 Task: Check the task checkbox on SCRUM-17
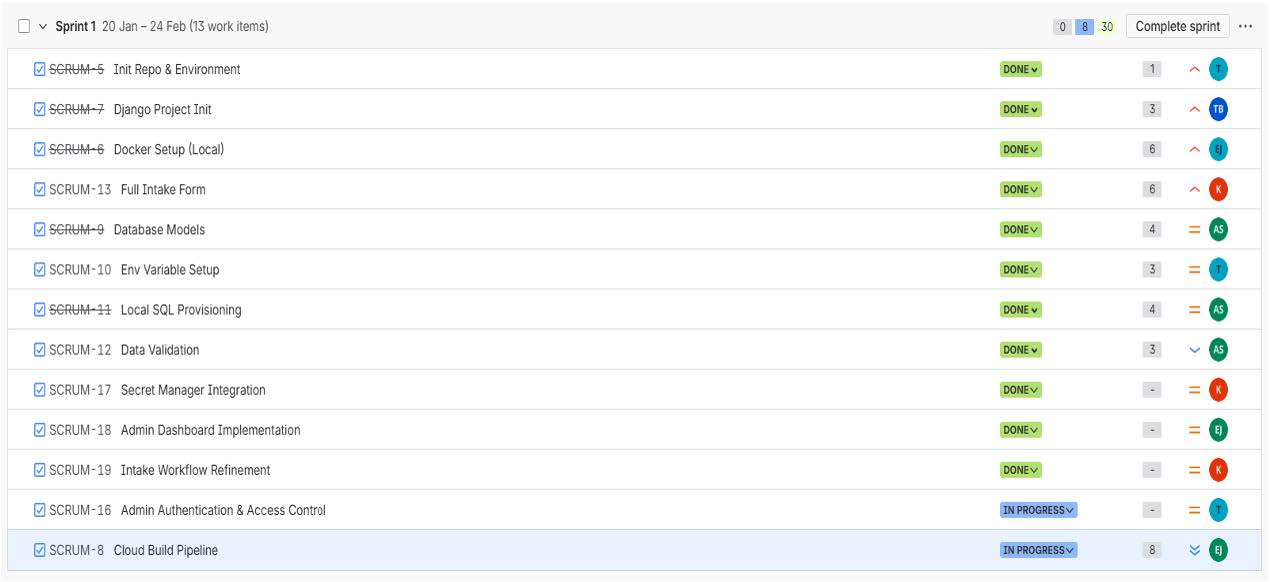(37, 388)
